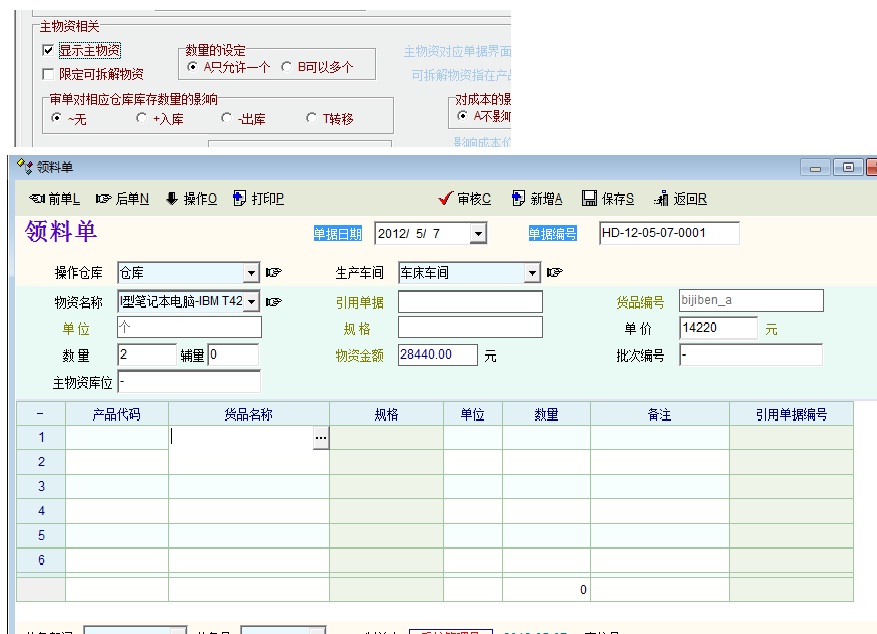Select the +入库 radio option
This screenshot has width=877, height=634.
tap(141, 119)
